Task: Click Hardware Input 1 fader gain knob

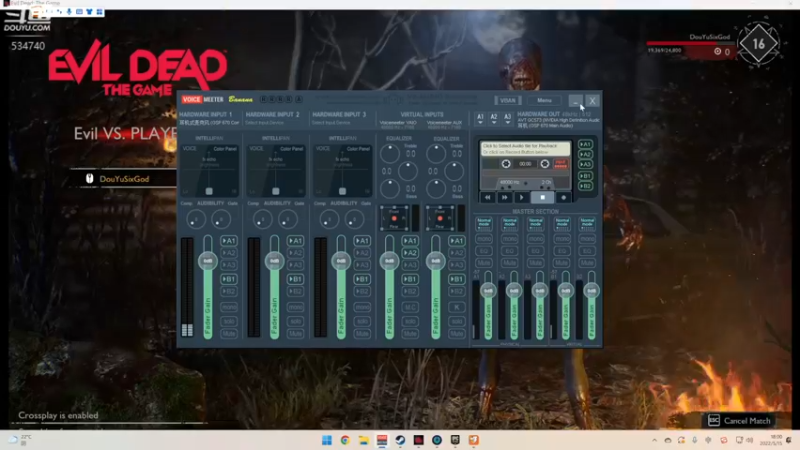Action: point(208,261)
